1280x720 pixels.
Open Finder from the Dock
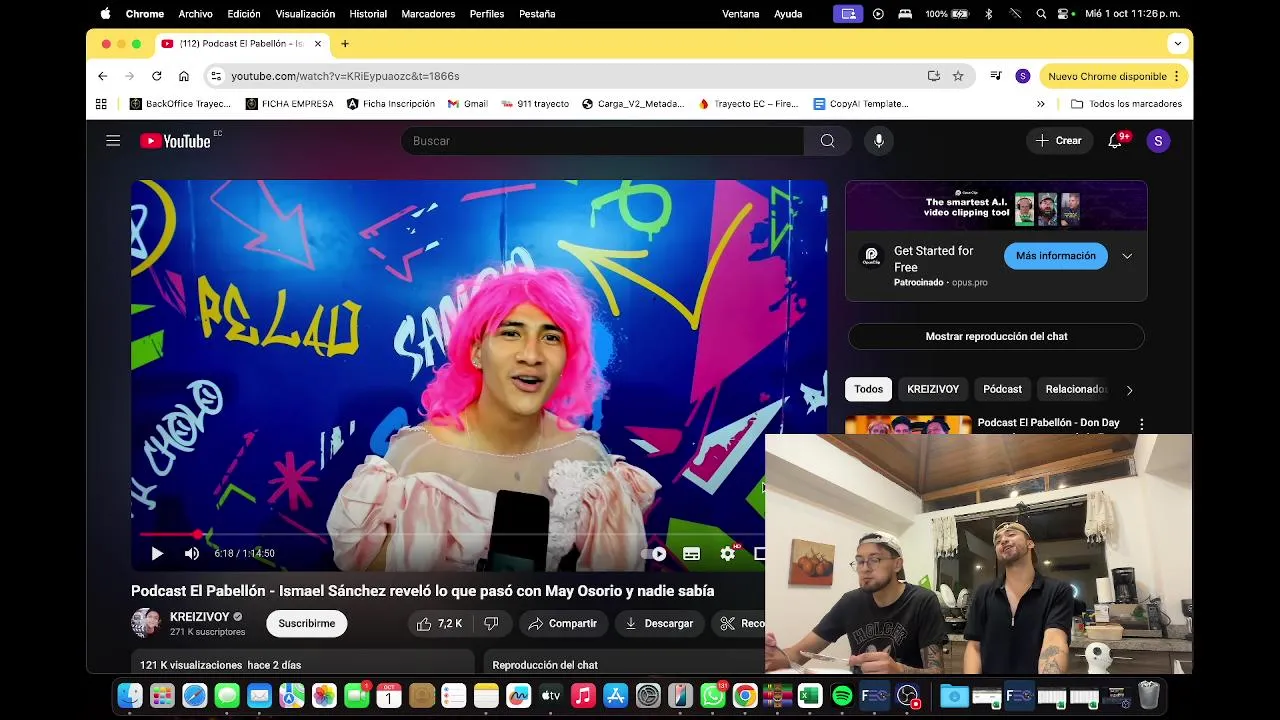[130, 695]
